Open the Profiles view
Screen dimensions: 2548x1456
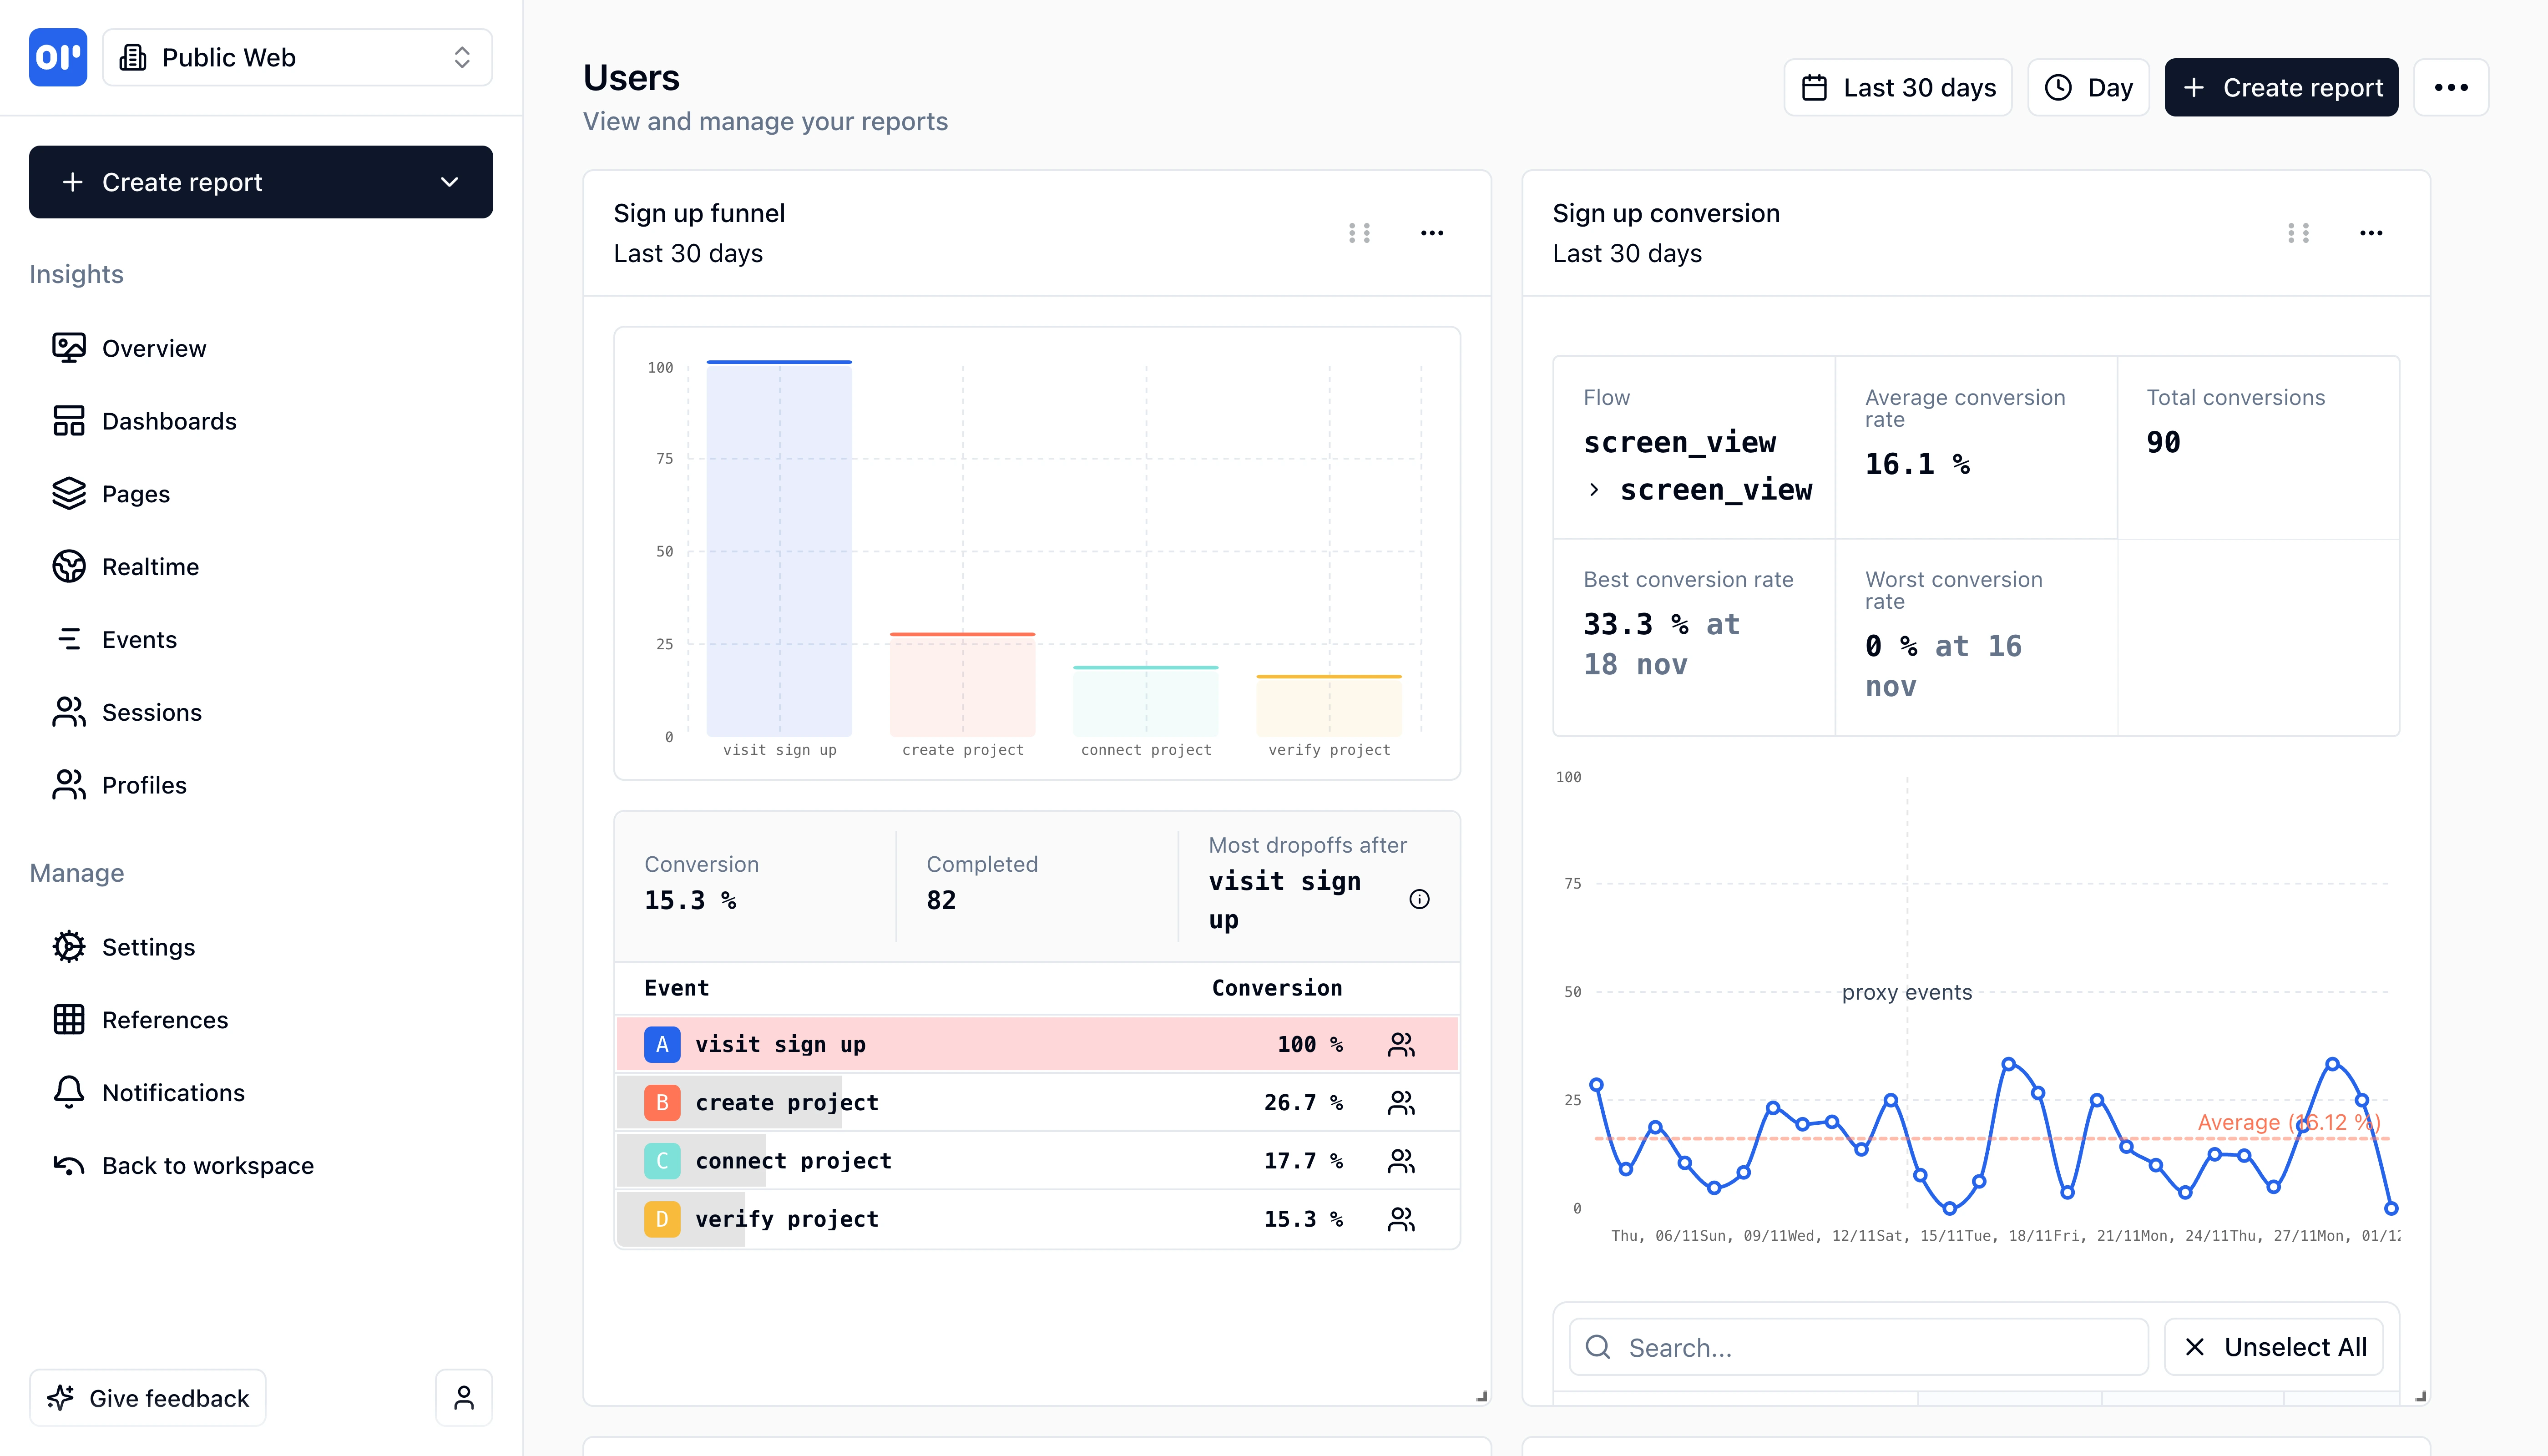click(x=143, y=785)
